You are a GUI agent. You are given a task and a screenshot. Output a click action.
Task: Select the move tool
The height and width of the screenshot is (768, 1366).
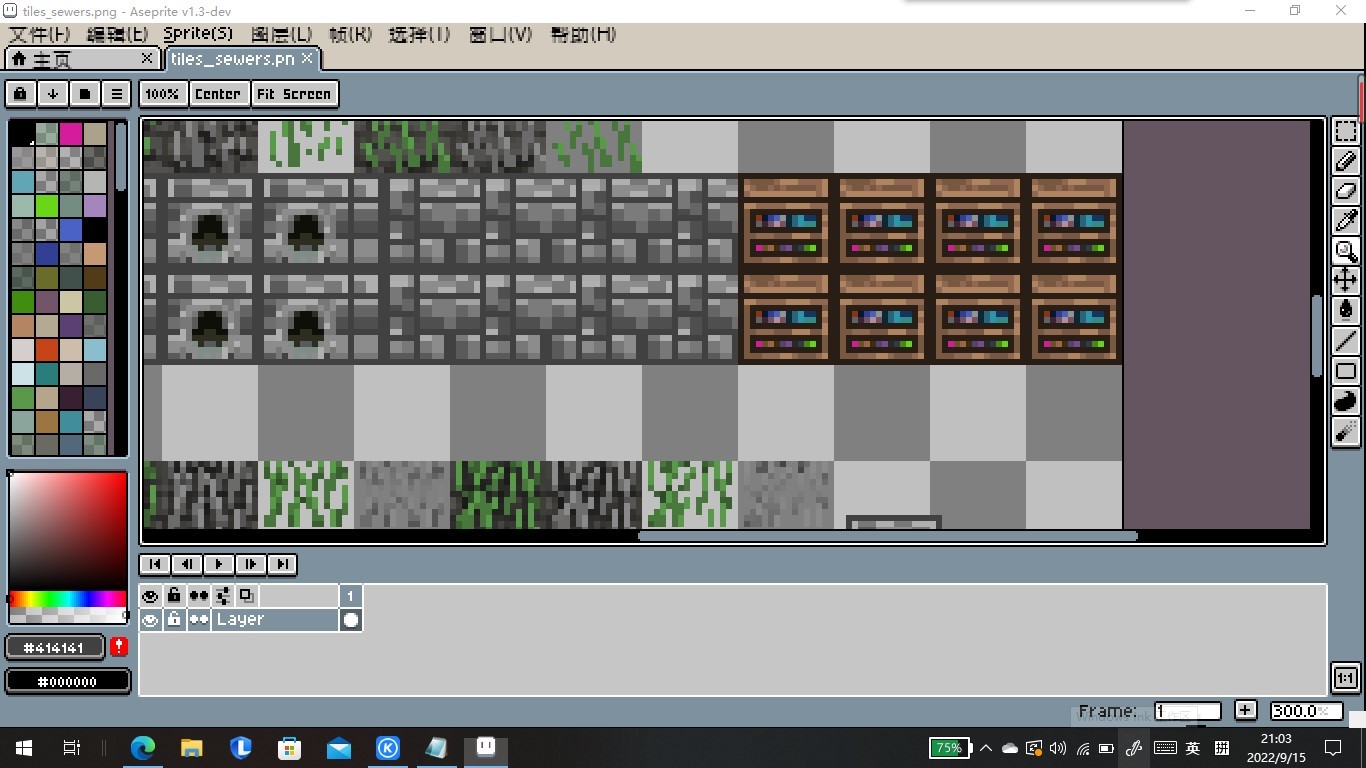1345,281
